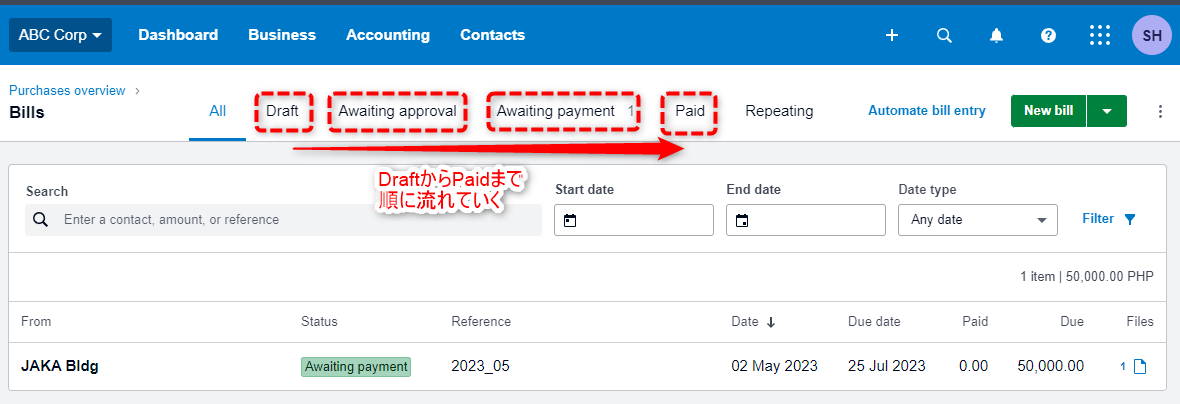1180x404 pixels.
Task: Open the help question-mark icon
Action: coord(1048,35)
